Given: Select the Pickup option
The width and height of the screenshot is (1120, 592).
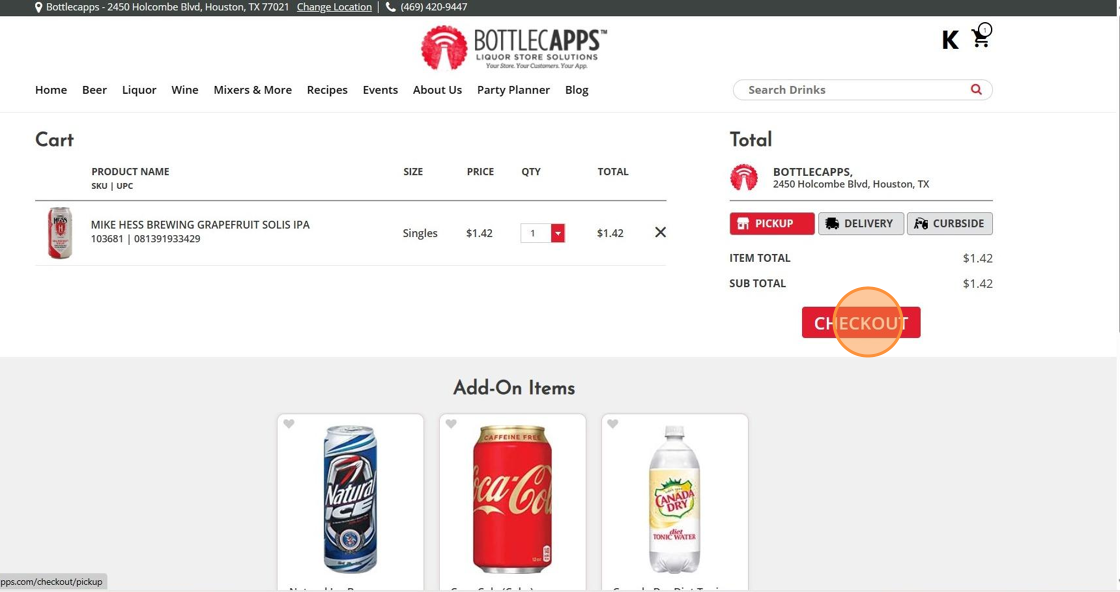Looking at the screenshot, I should pyautogui.click(x=771, y=224).
